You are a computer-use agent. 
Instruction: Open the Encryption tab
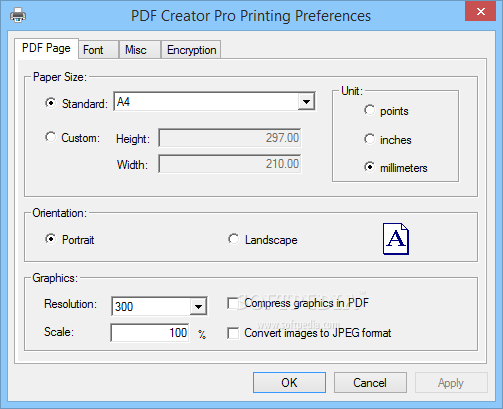point(191,50)
